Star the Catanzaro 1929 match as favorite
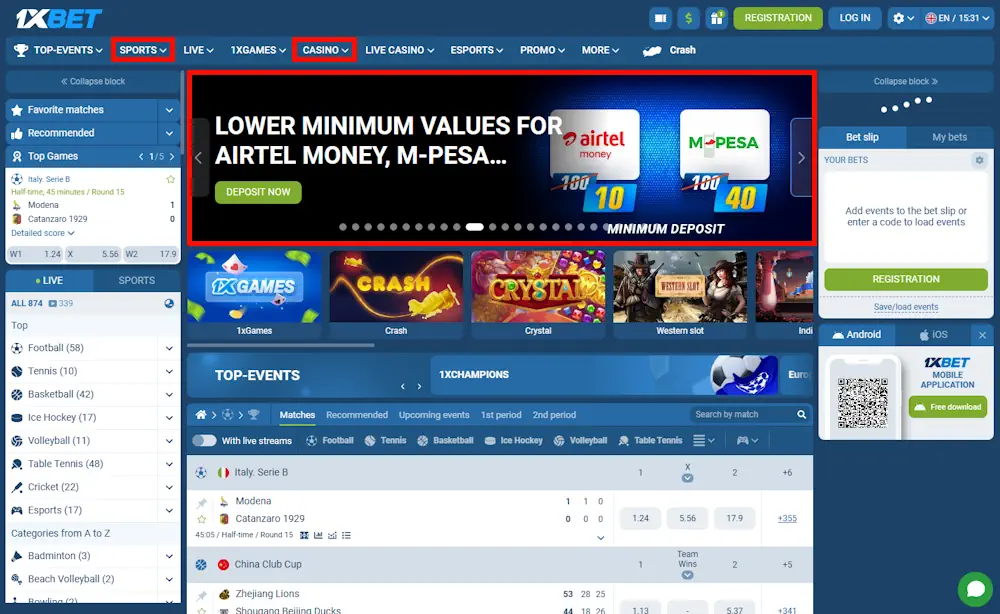 pos(201,519)
